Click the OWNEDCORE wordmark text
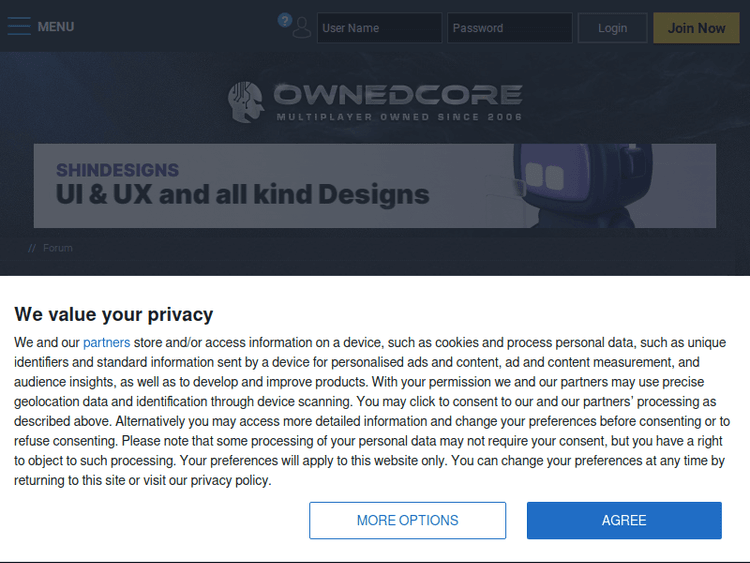The image size is (750, 563). pyautogui.click(x=398, y=95)
